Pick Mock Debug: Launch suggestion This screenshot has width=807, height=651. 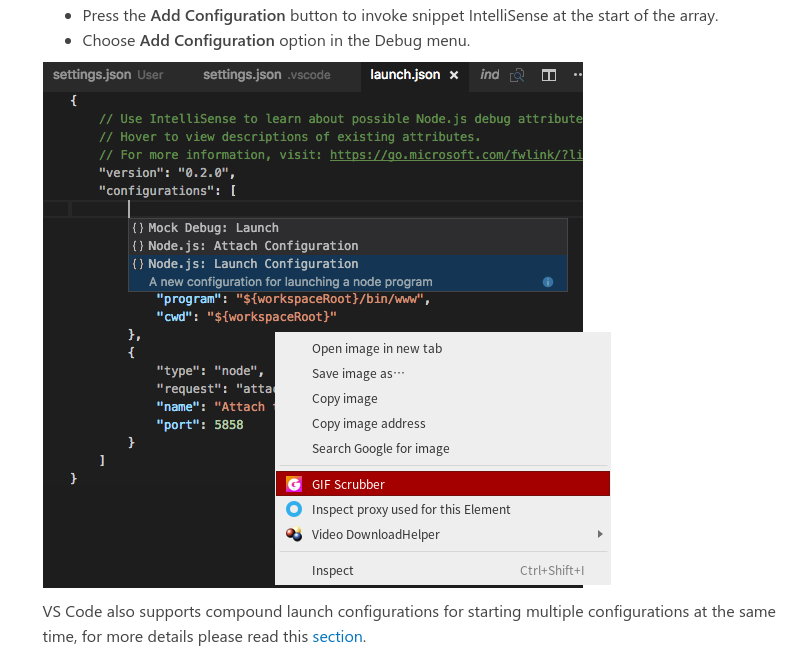348,228
